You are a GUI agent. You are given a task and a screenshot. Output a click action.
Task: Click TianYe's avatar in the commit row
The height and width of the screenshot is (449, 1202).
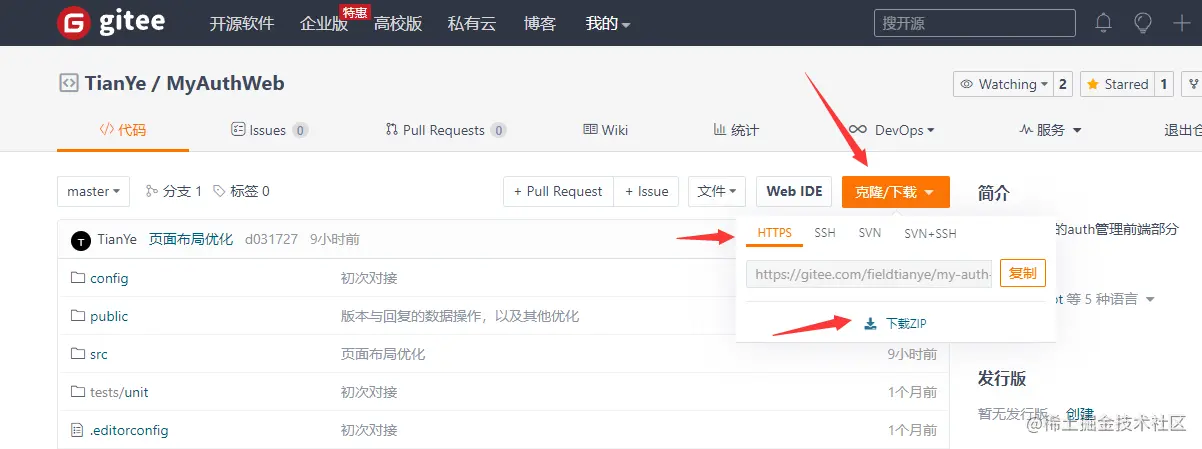[80, 239]
